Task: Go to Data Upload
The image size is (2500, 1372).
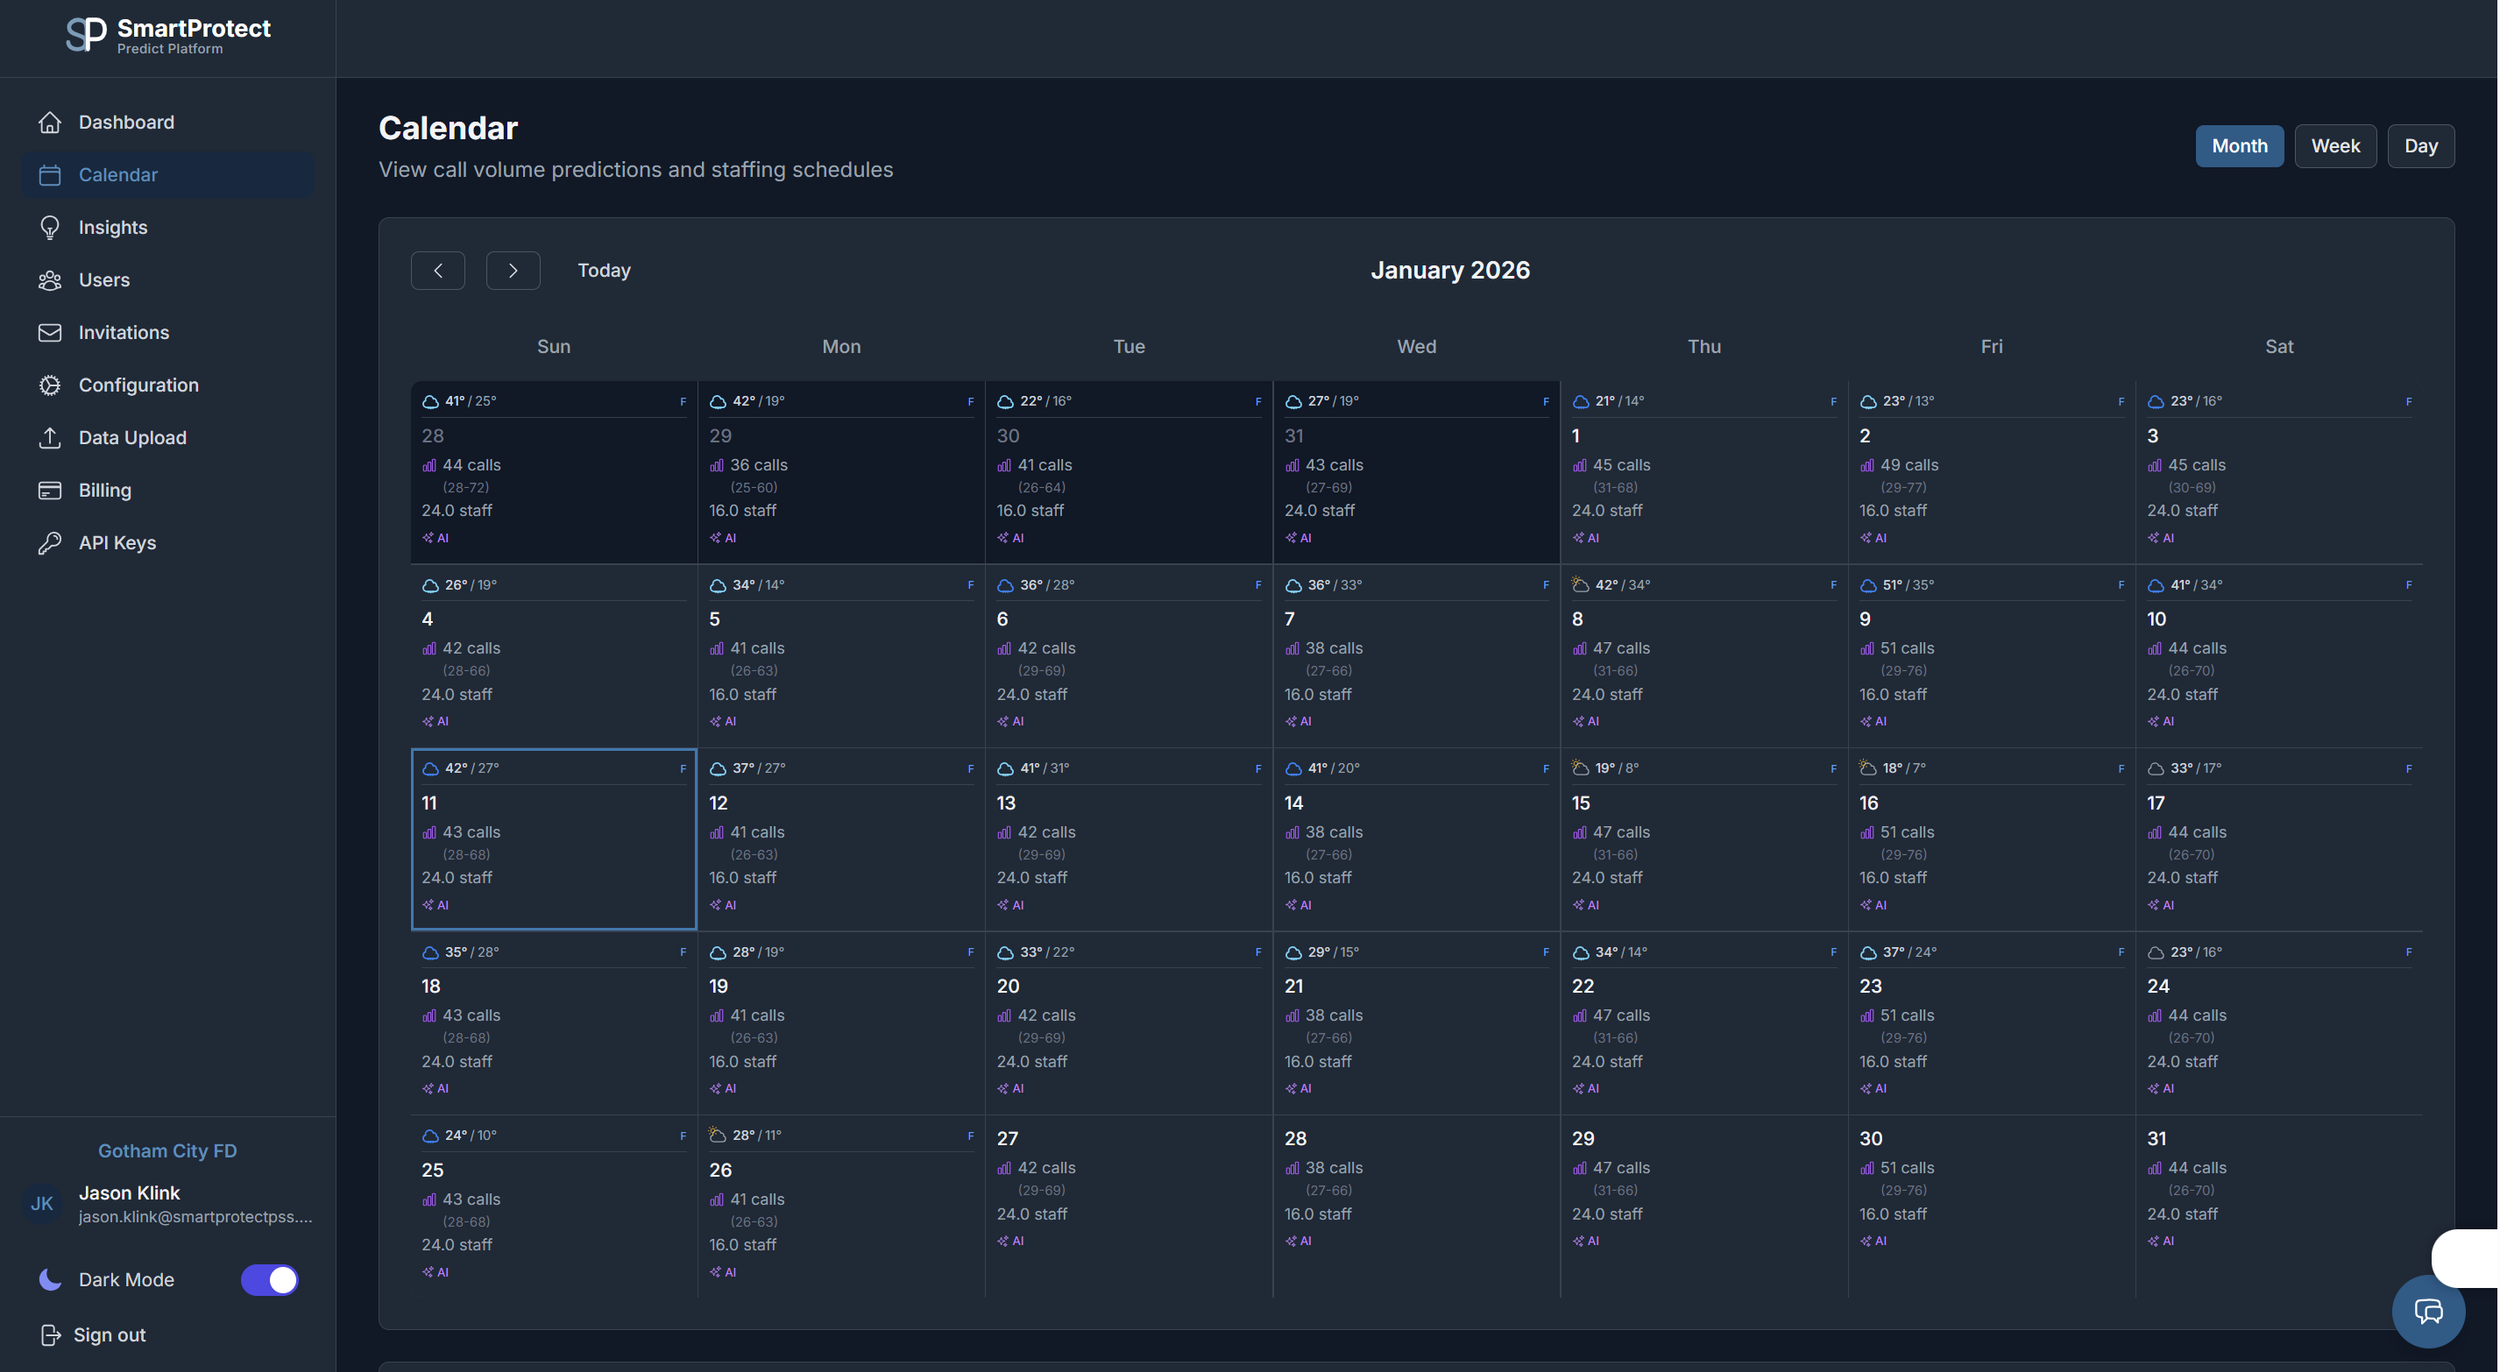Action: (132, 437)
